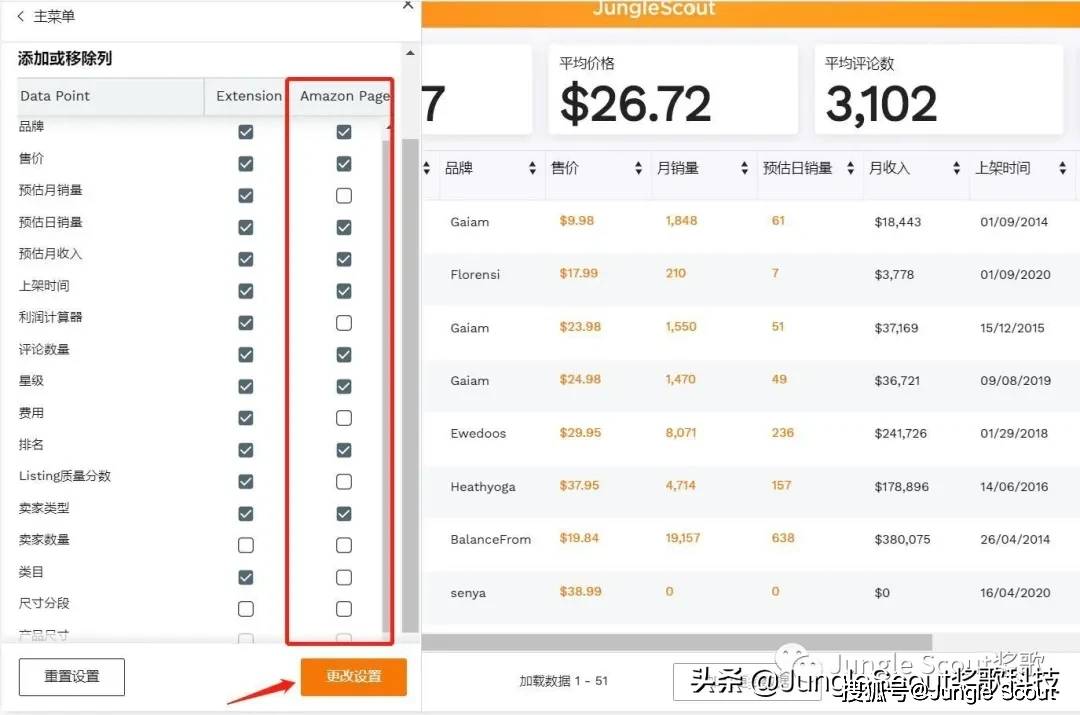Enable Amazon Page checkbox for 预估月销量

[x=344, y=196]
